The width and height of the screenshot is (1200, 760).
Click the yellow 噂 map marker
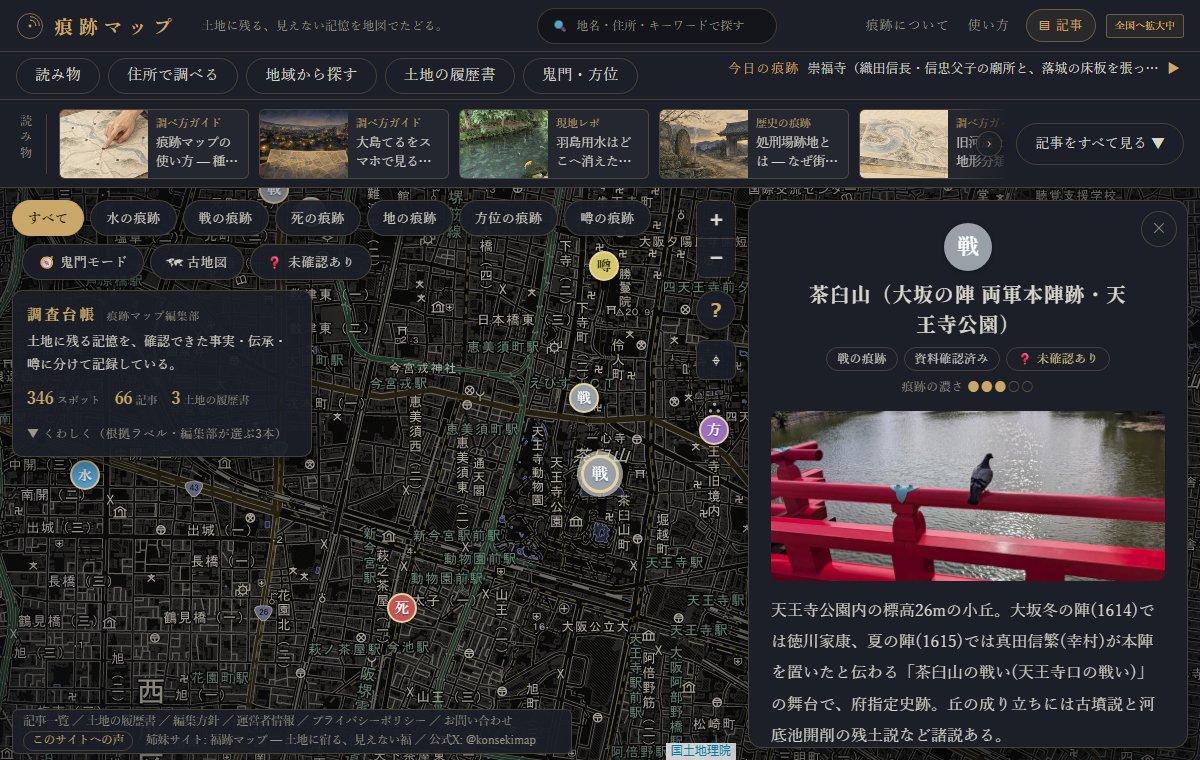(603, 266)
